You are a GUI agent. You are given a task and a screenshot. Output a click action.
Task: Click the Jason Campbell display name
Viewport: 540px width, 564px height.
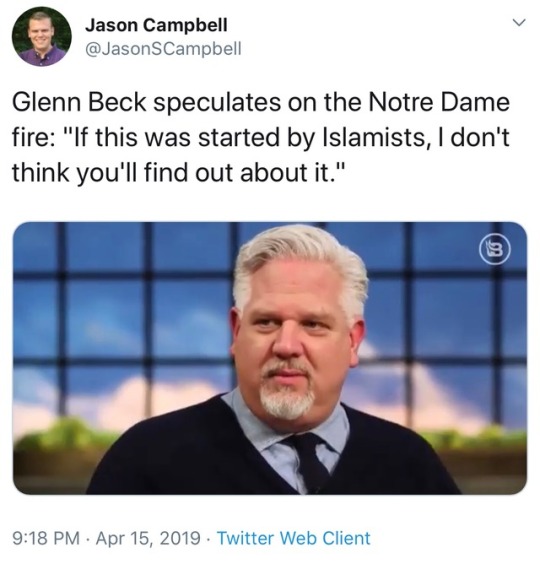click(x=156, y=25)
